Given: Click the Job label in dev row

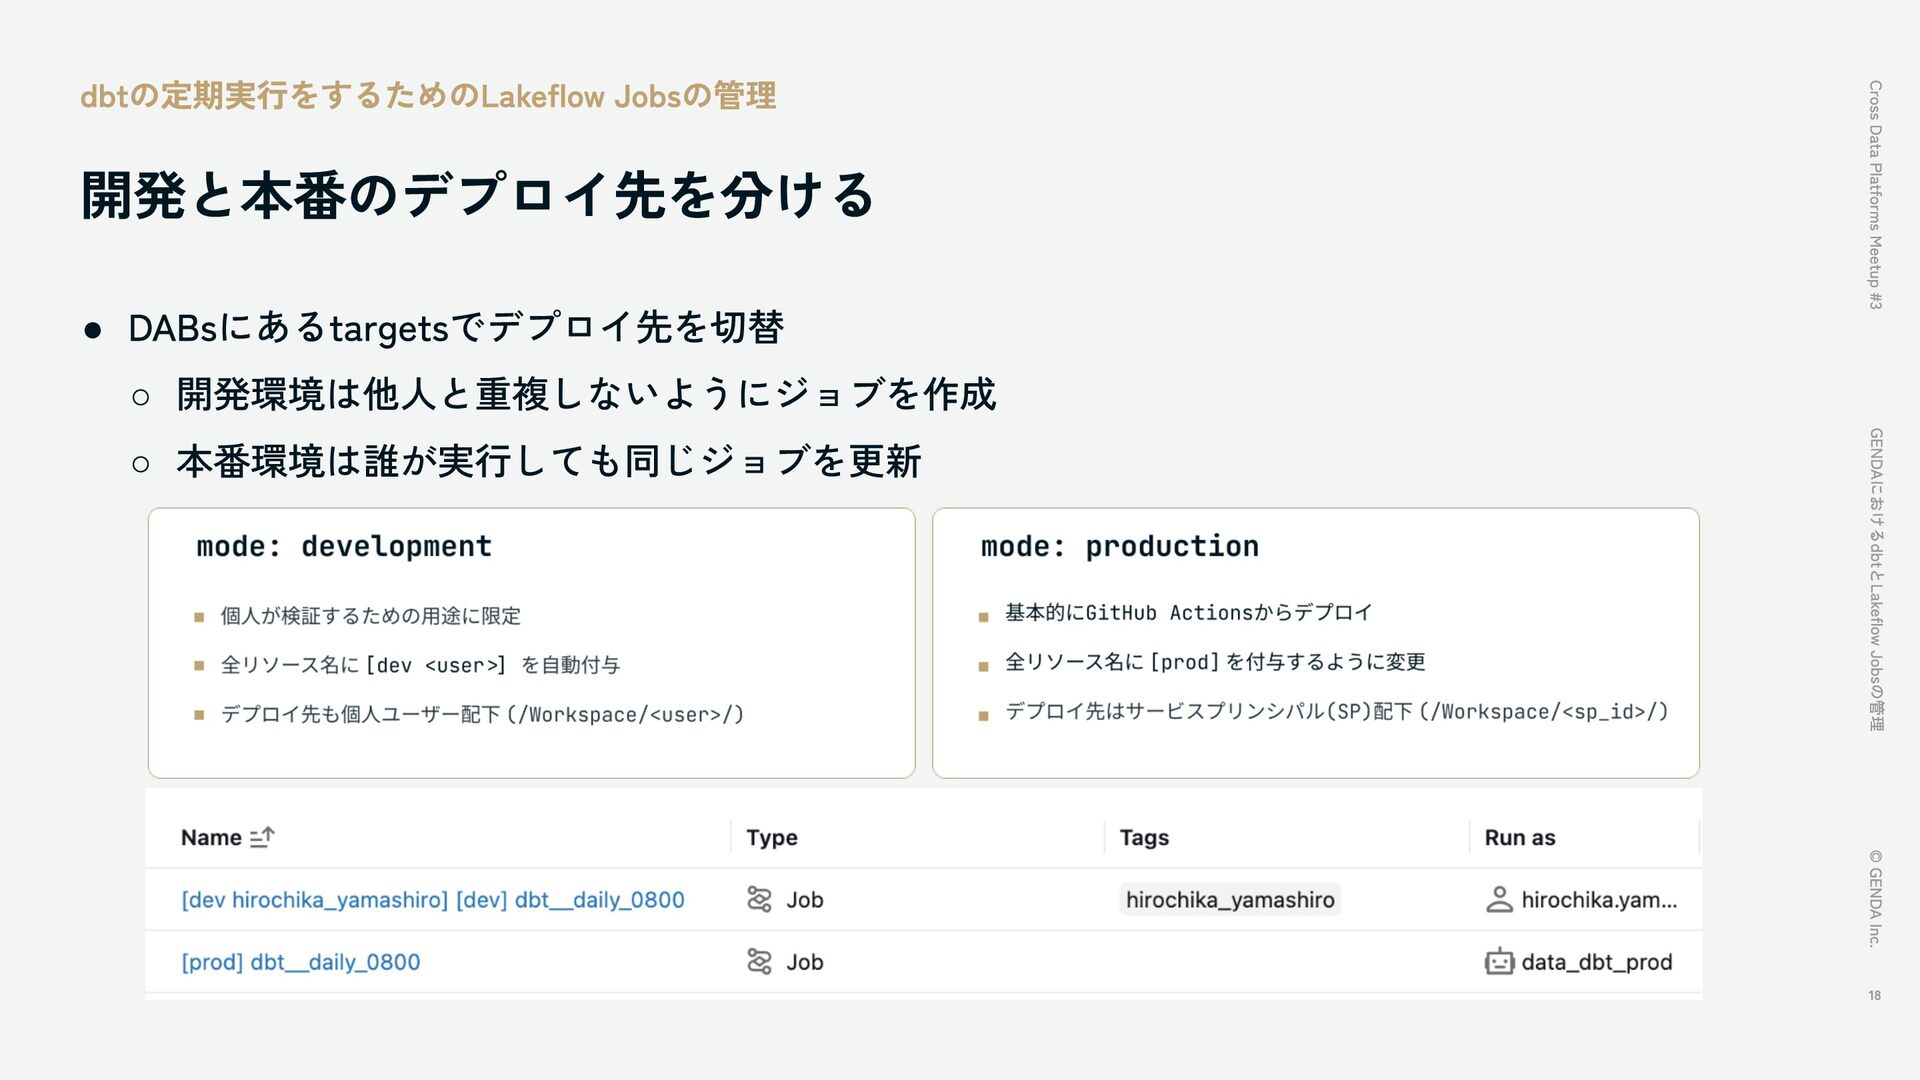Looking at the screenshot, I should (805, 900).
